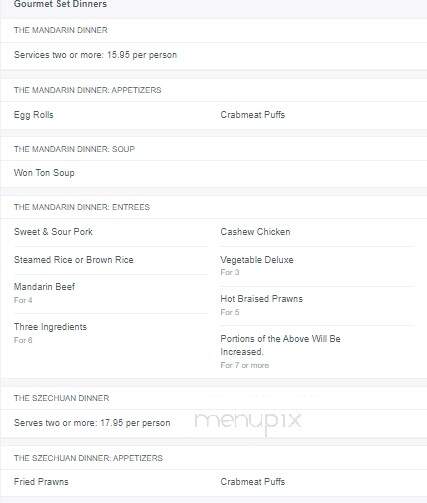The width and height of the screenshot is (427, 503).
Task: Click the Sweet & Sour Pork entree
Action: (53, 232)
